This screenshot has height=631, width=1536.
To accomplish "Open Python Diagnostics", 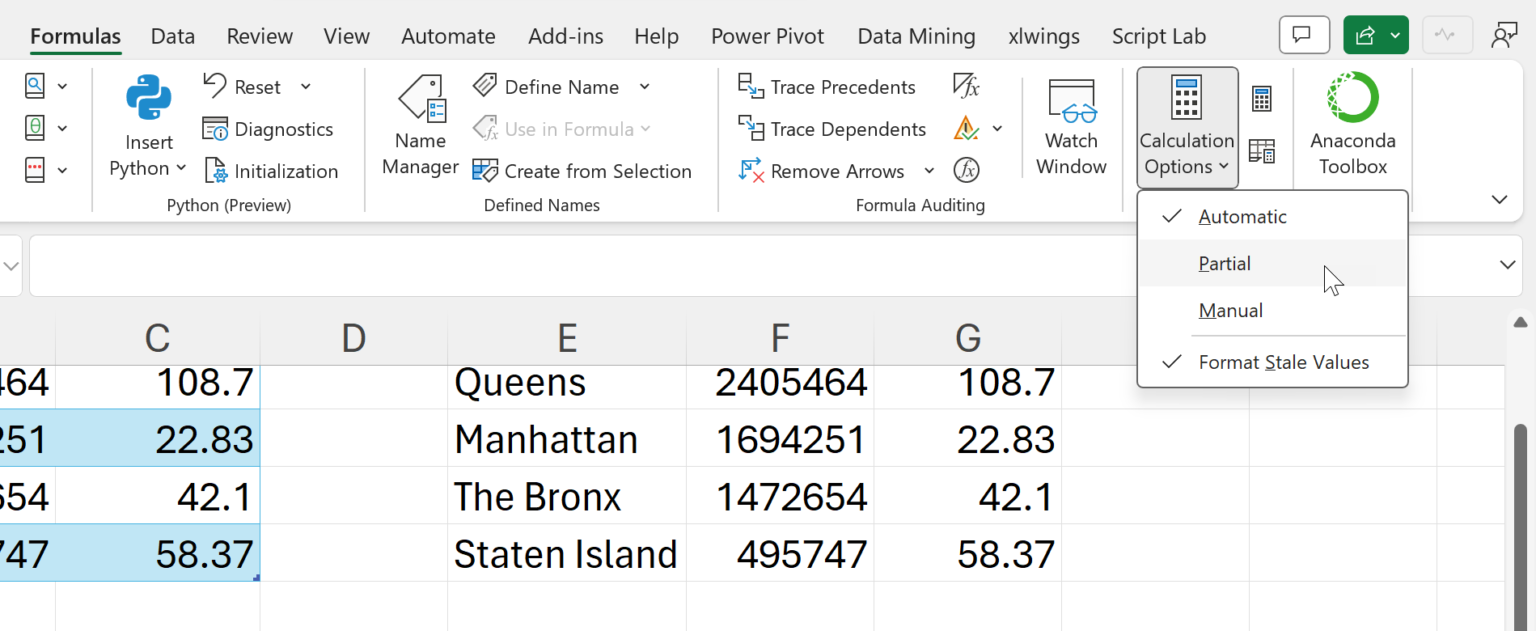I will (x=268, y=129).
